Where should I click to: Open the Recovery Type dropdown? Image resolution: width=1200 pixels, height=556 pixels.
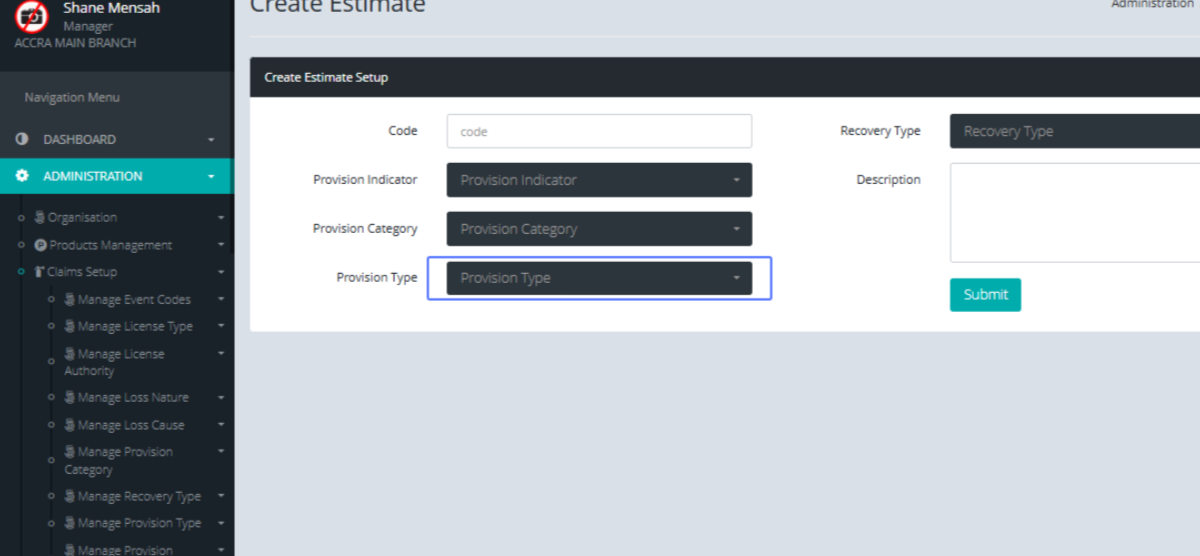click(1074, 131)
